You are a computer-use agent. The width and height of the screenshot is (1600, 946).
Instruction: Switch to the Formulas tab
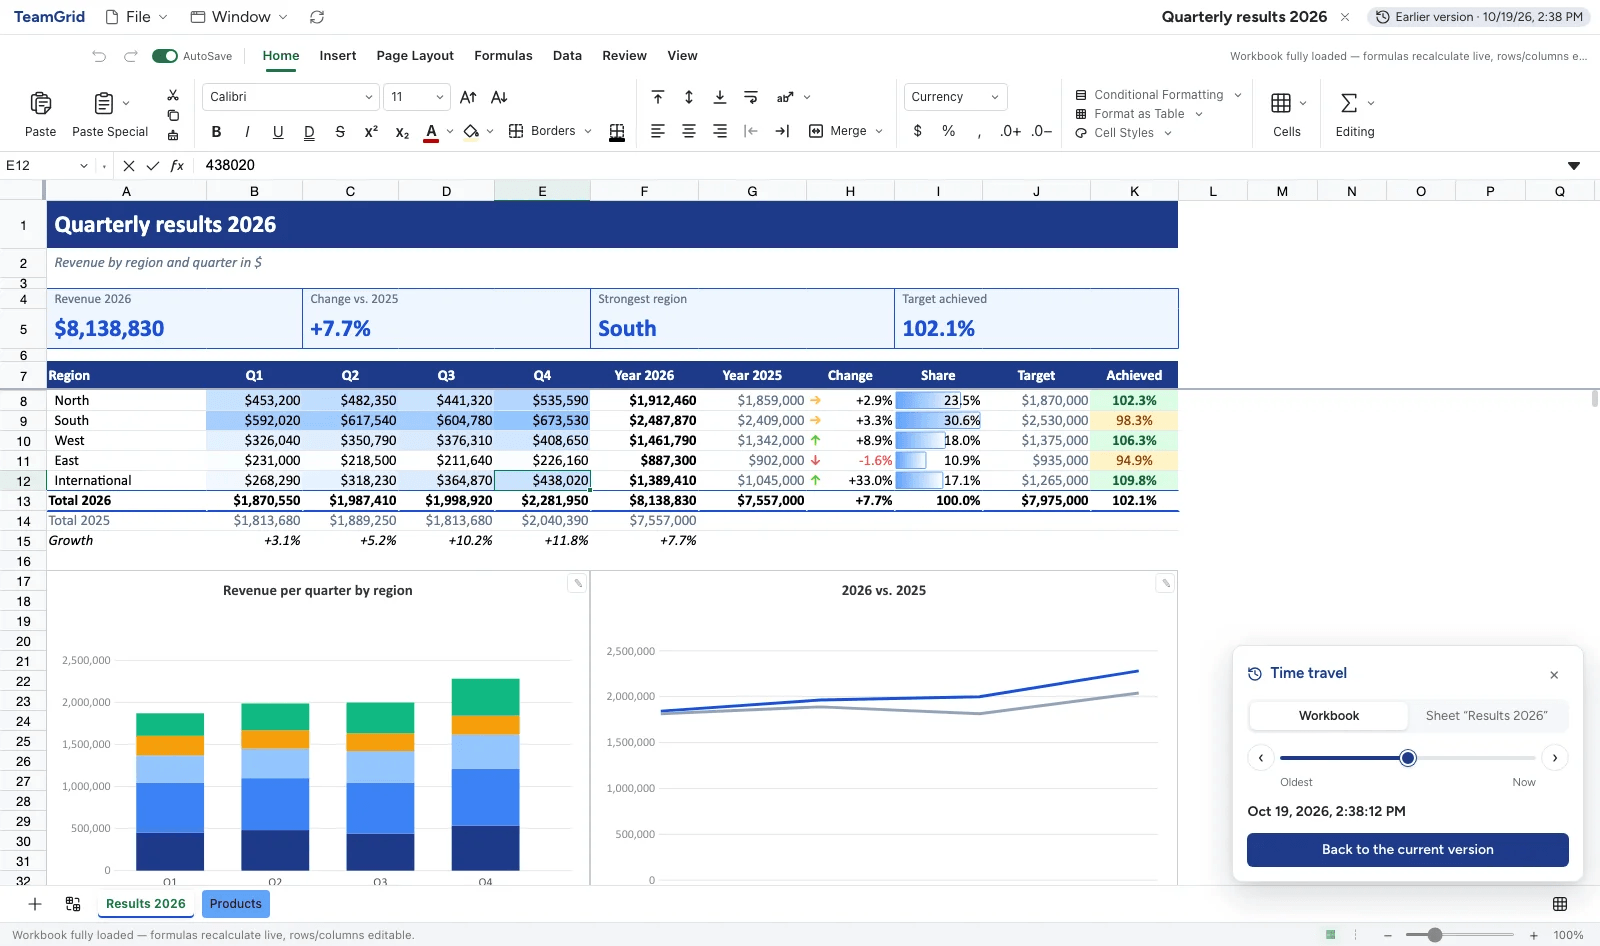click(x=503, y=56)
